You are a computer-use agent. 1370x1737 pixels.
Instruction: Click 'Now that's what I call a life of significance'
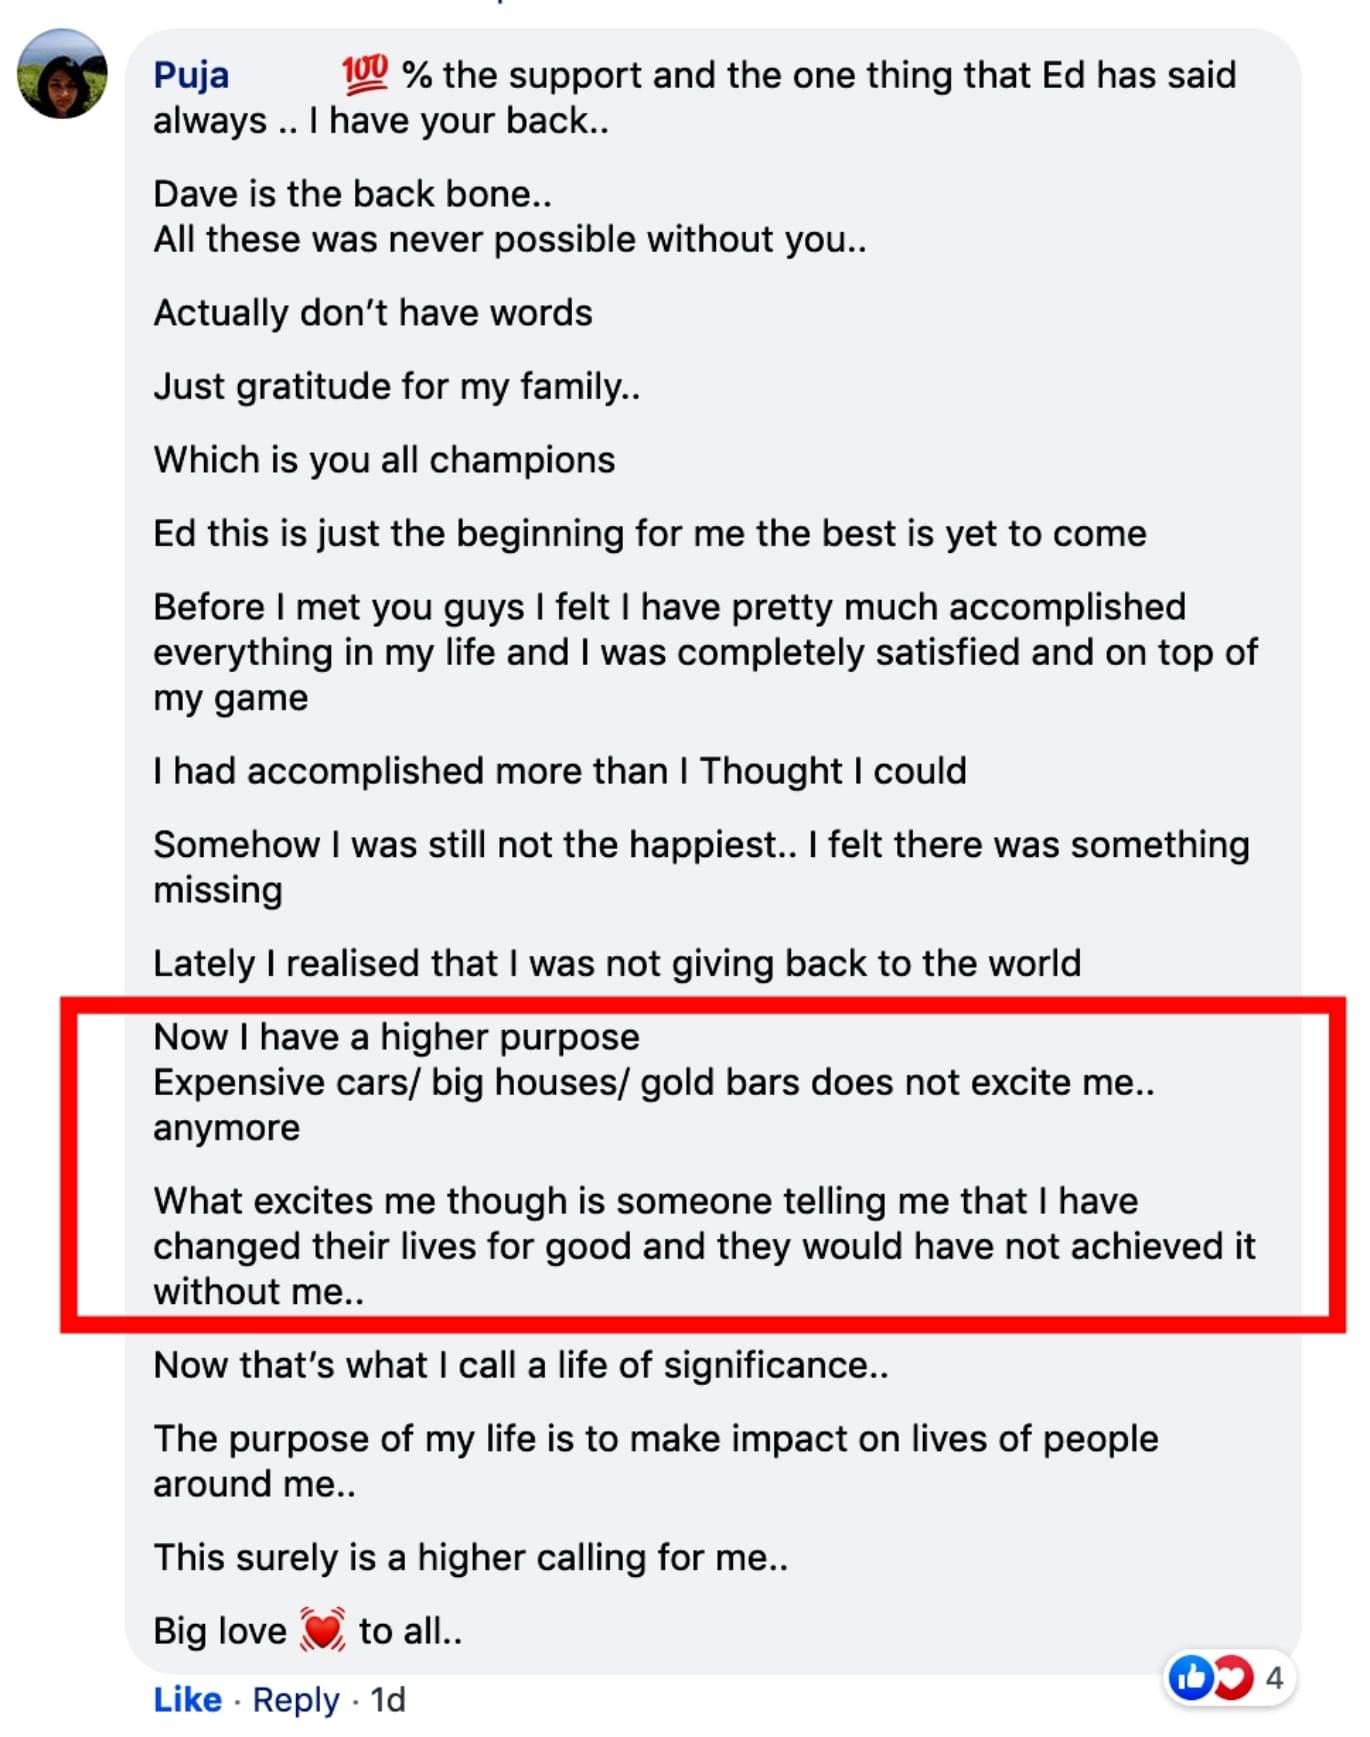coord(520,1365)
